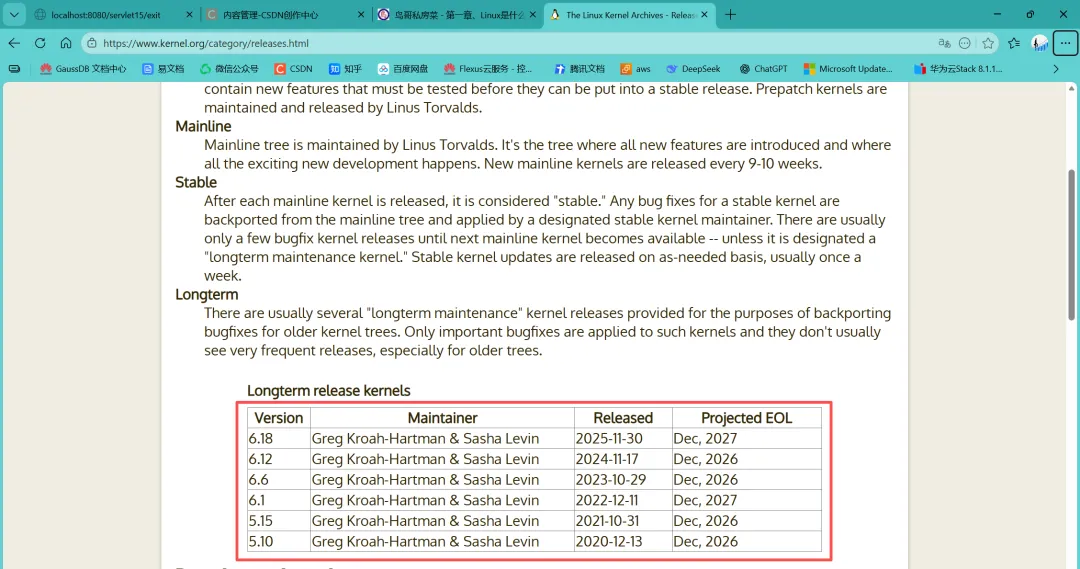Screen dimensions: 1080x569
Task: Select the 6.18 version cell
Action: [x=278, y=438]
